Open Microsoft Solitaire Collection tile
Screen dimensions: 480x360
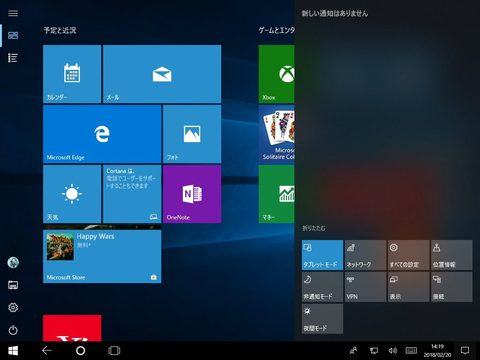(x=276, y=134)
